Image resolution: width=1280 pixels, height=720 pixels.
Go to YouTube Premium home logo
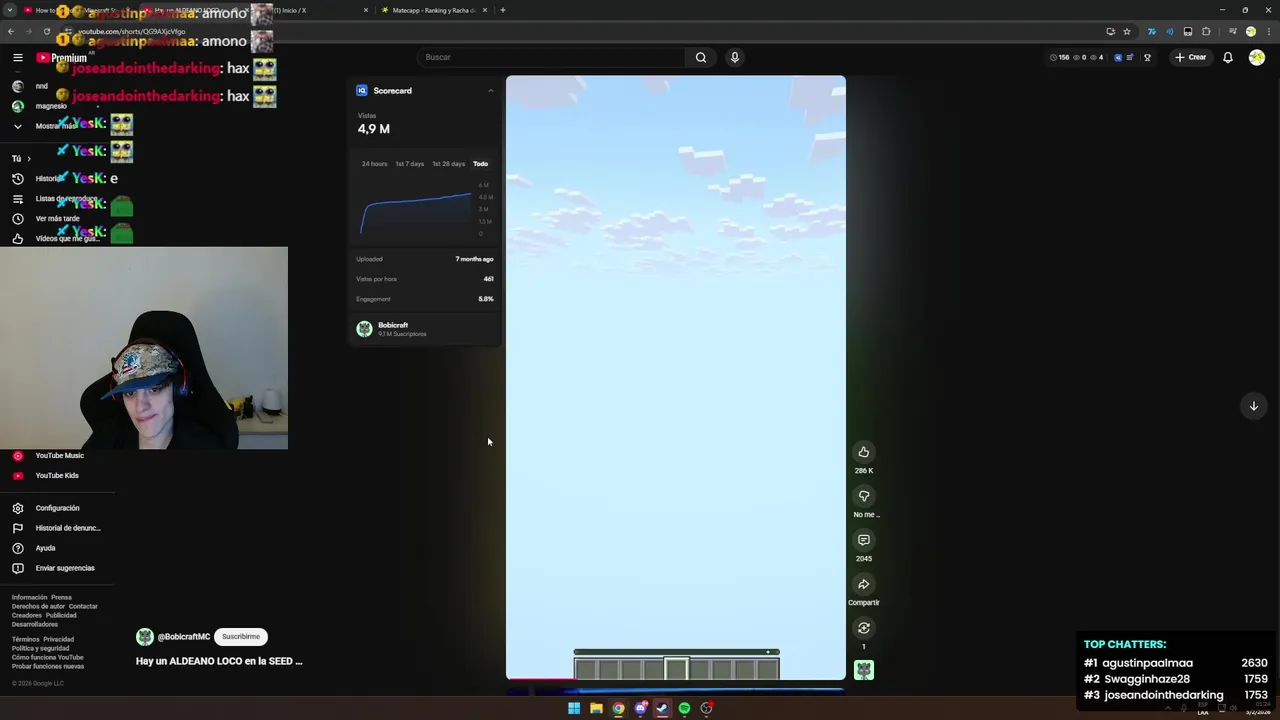pos(61,58)
